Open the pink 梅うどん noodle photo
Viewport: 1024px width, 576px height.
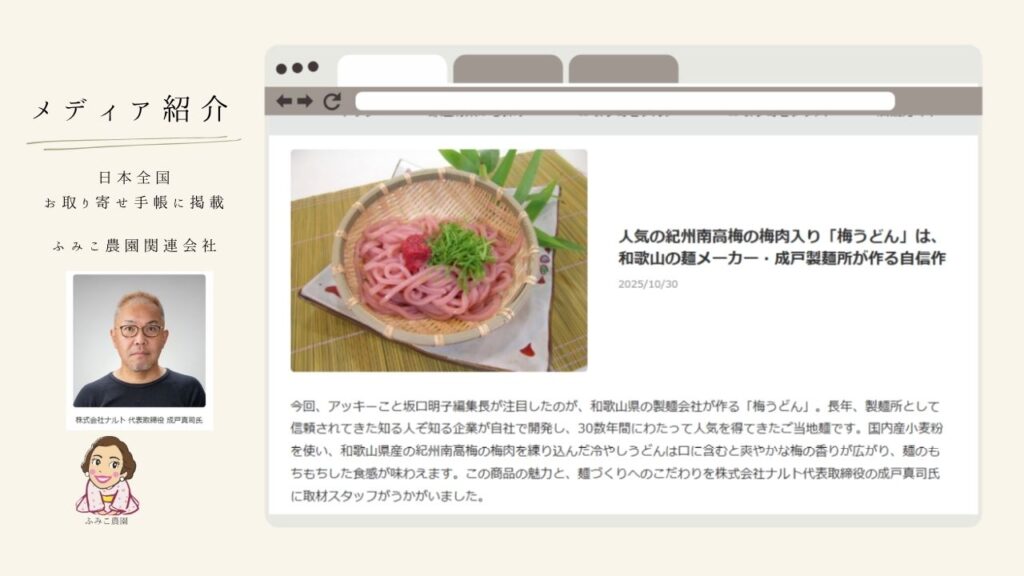point(439,261)
